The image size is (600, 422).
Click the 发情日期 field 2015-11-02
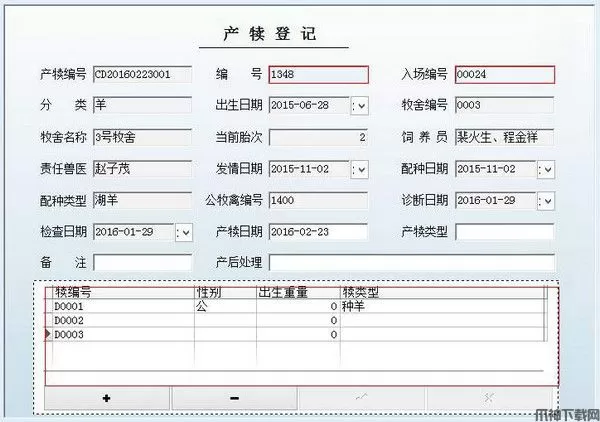(x=309, y=169)
